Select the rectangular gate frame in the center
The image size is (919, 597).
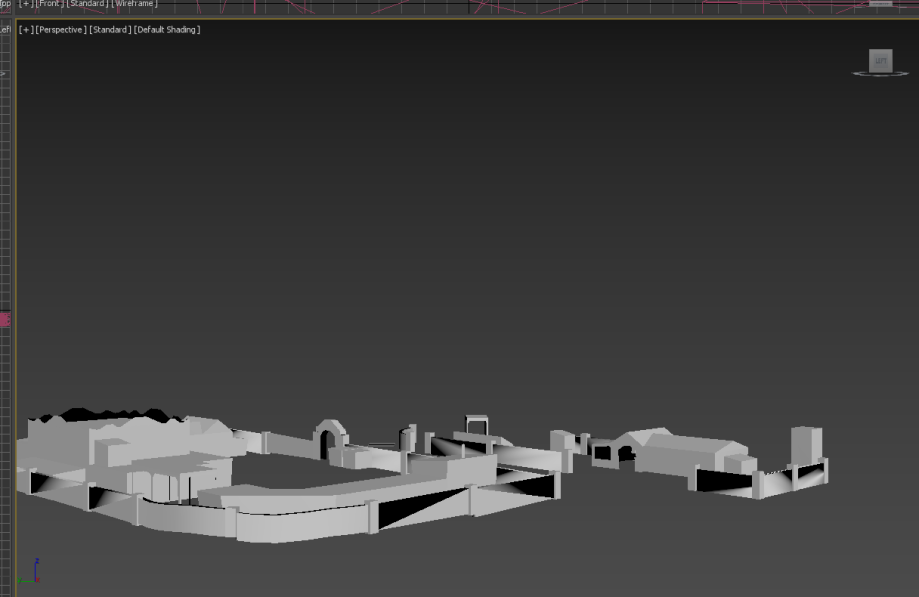tap(476, 424)
